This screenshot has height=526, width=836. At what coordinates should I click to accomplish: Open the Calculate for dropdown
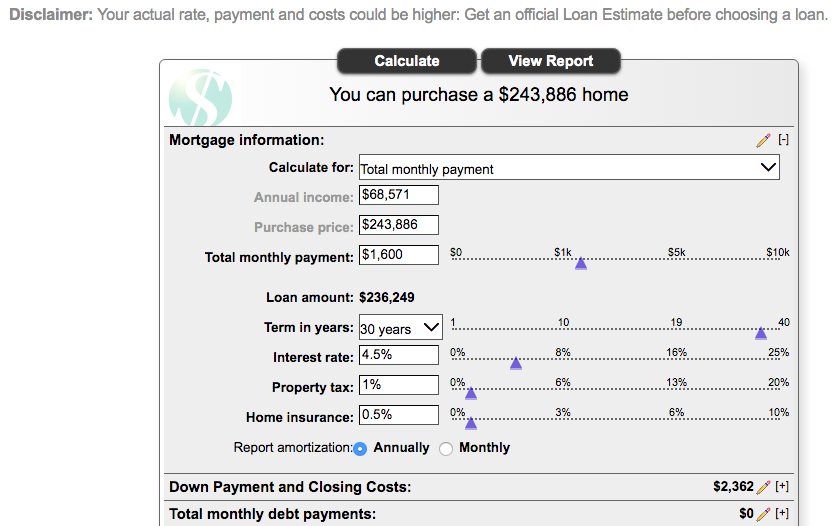point(569,168)
